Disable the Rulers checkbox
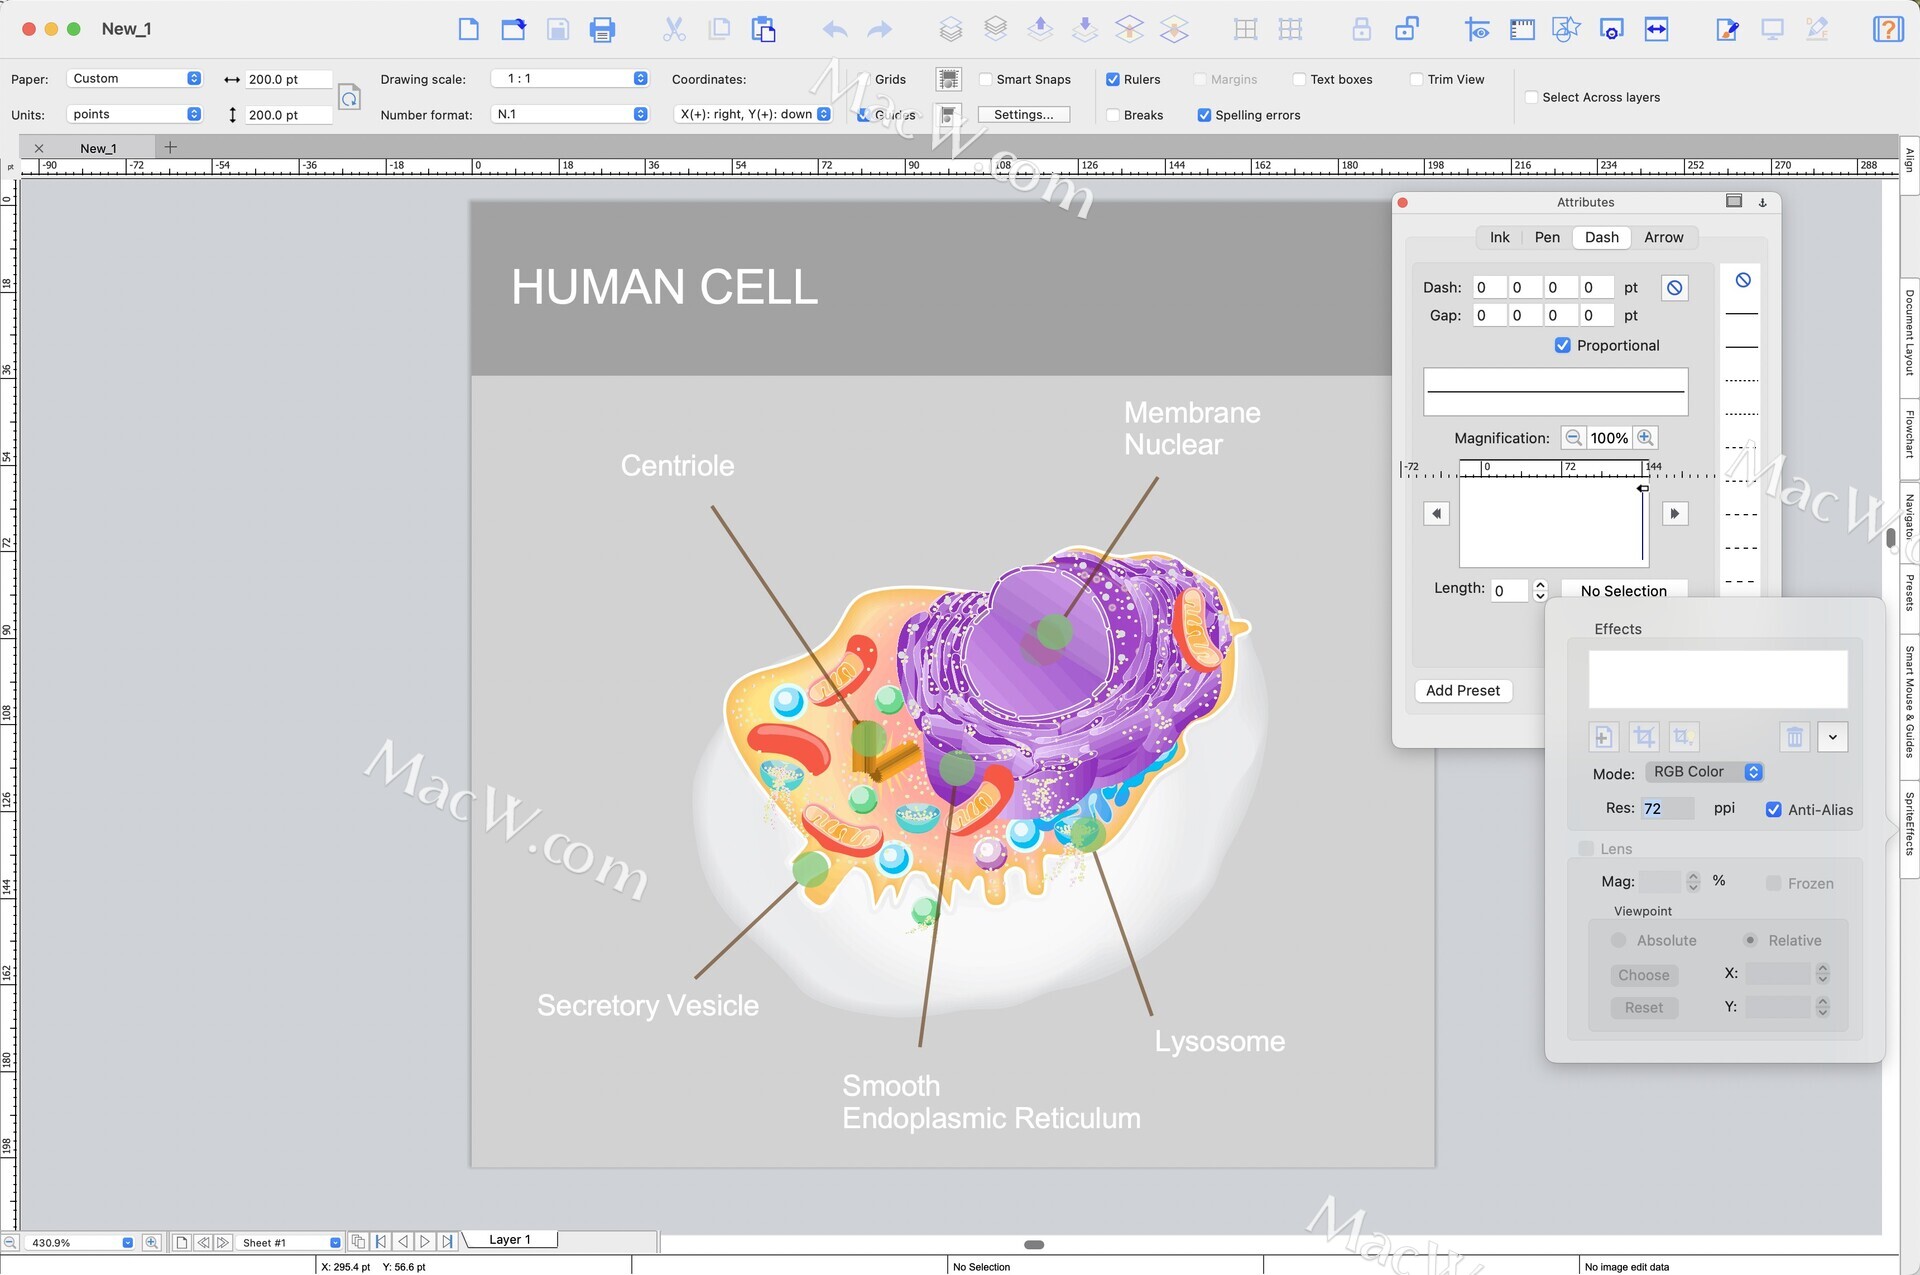The width and height of the screenshot is (1920, 1275). (x=1113, y=80)
